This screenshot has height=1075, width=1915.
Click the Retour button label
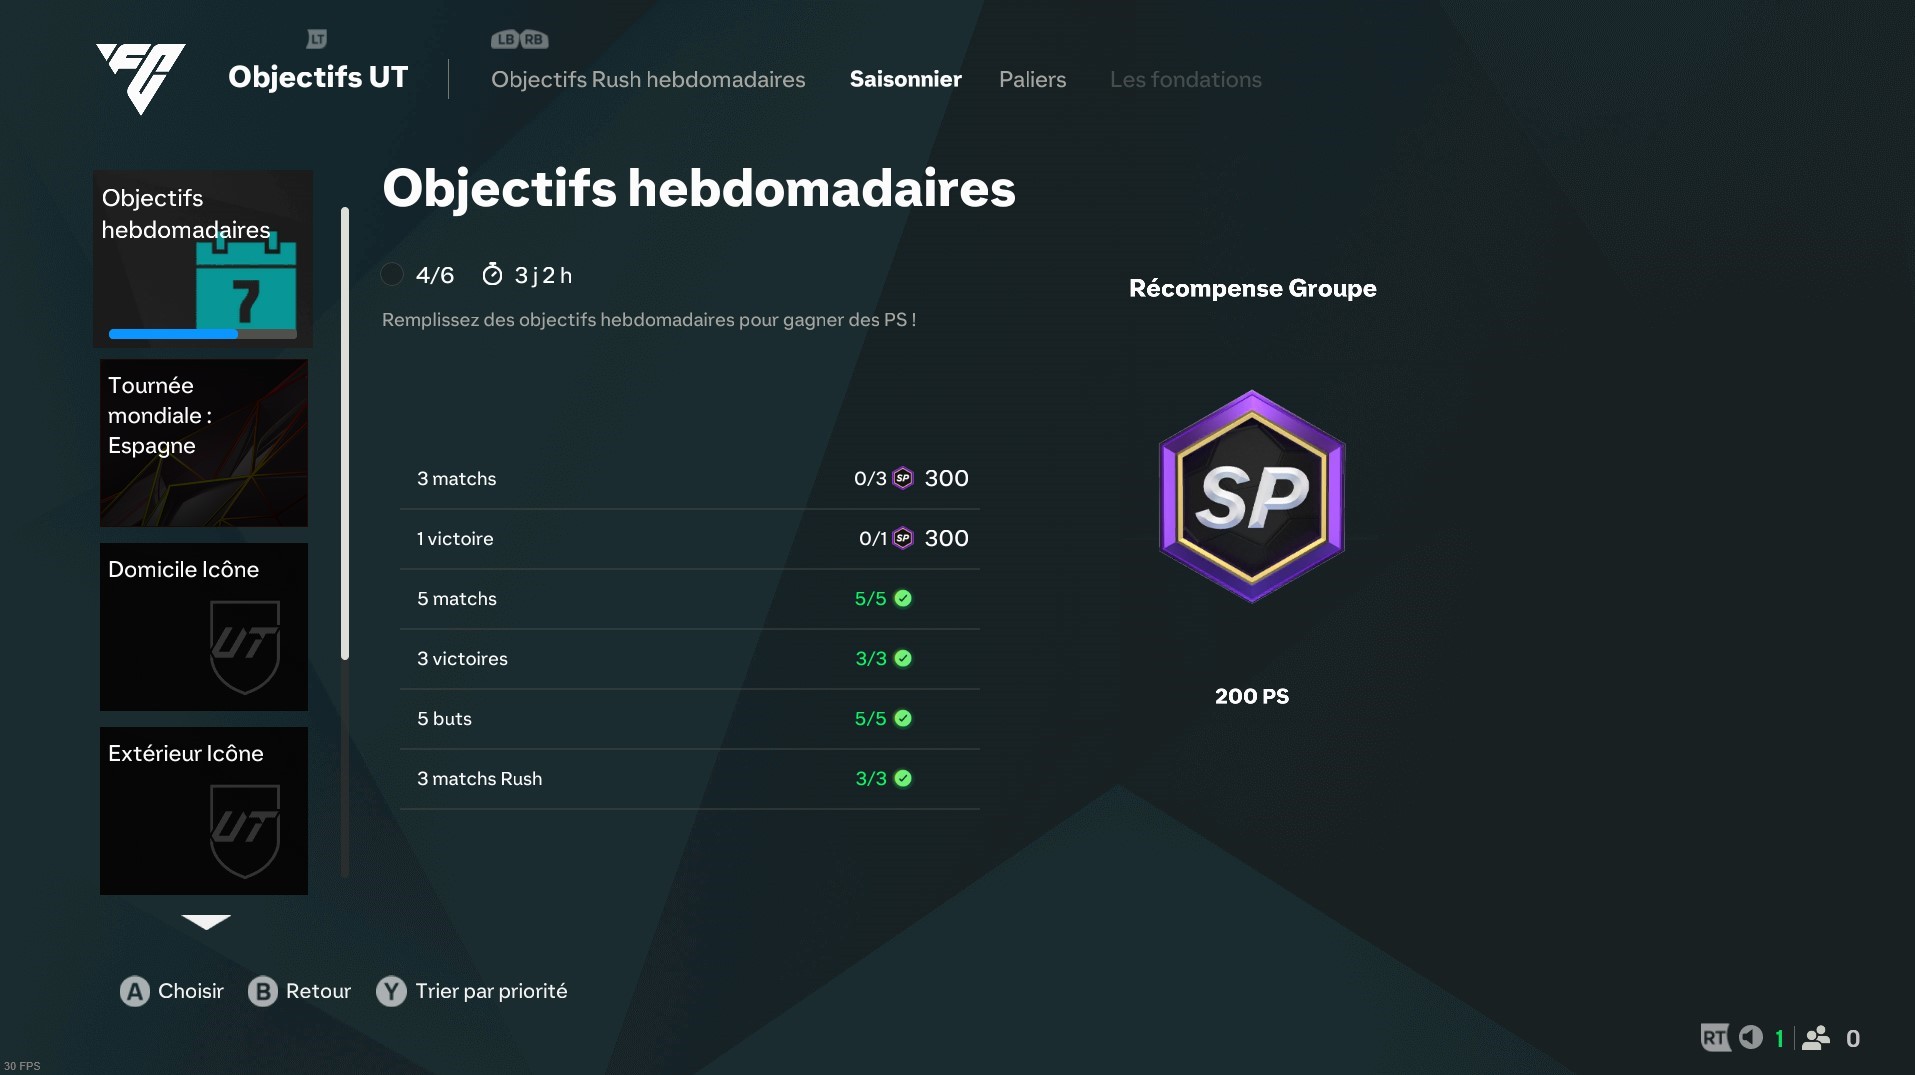click(x=318, y=991)
